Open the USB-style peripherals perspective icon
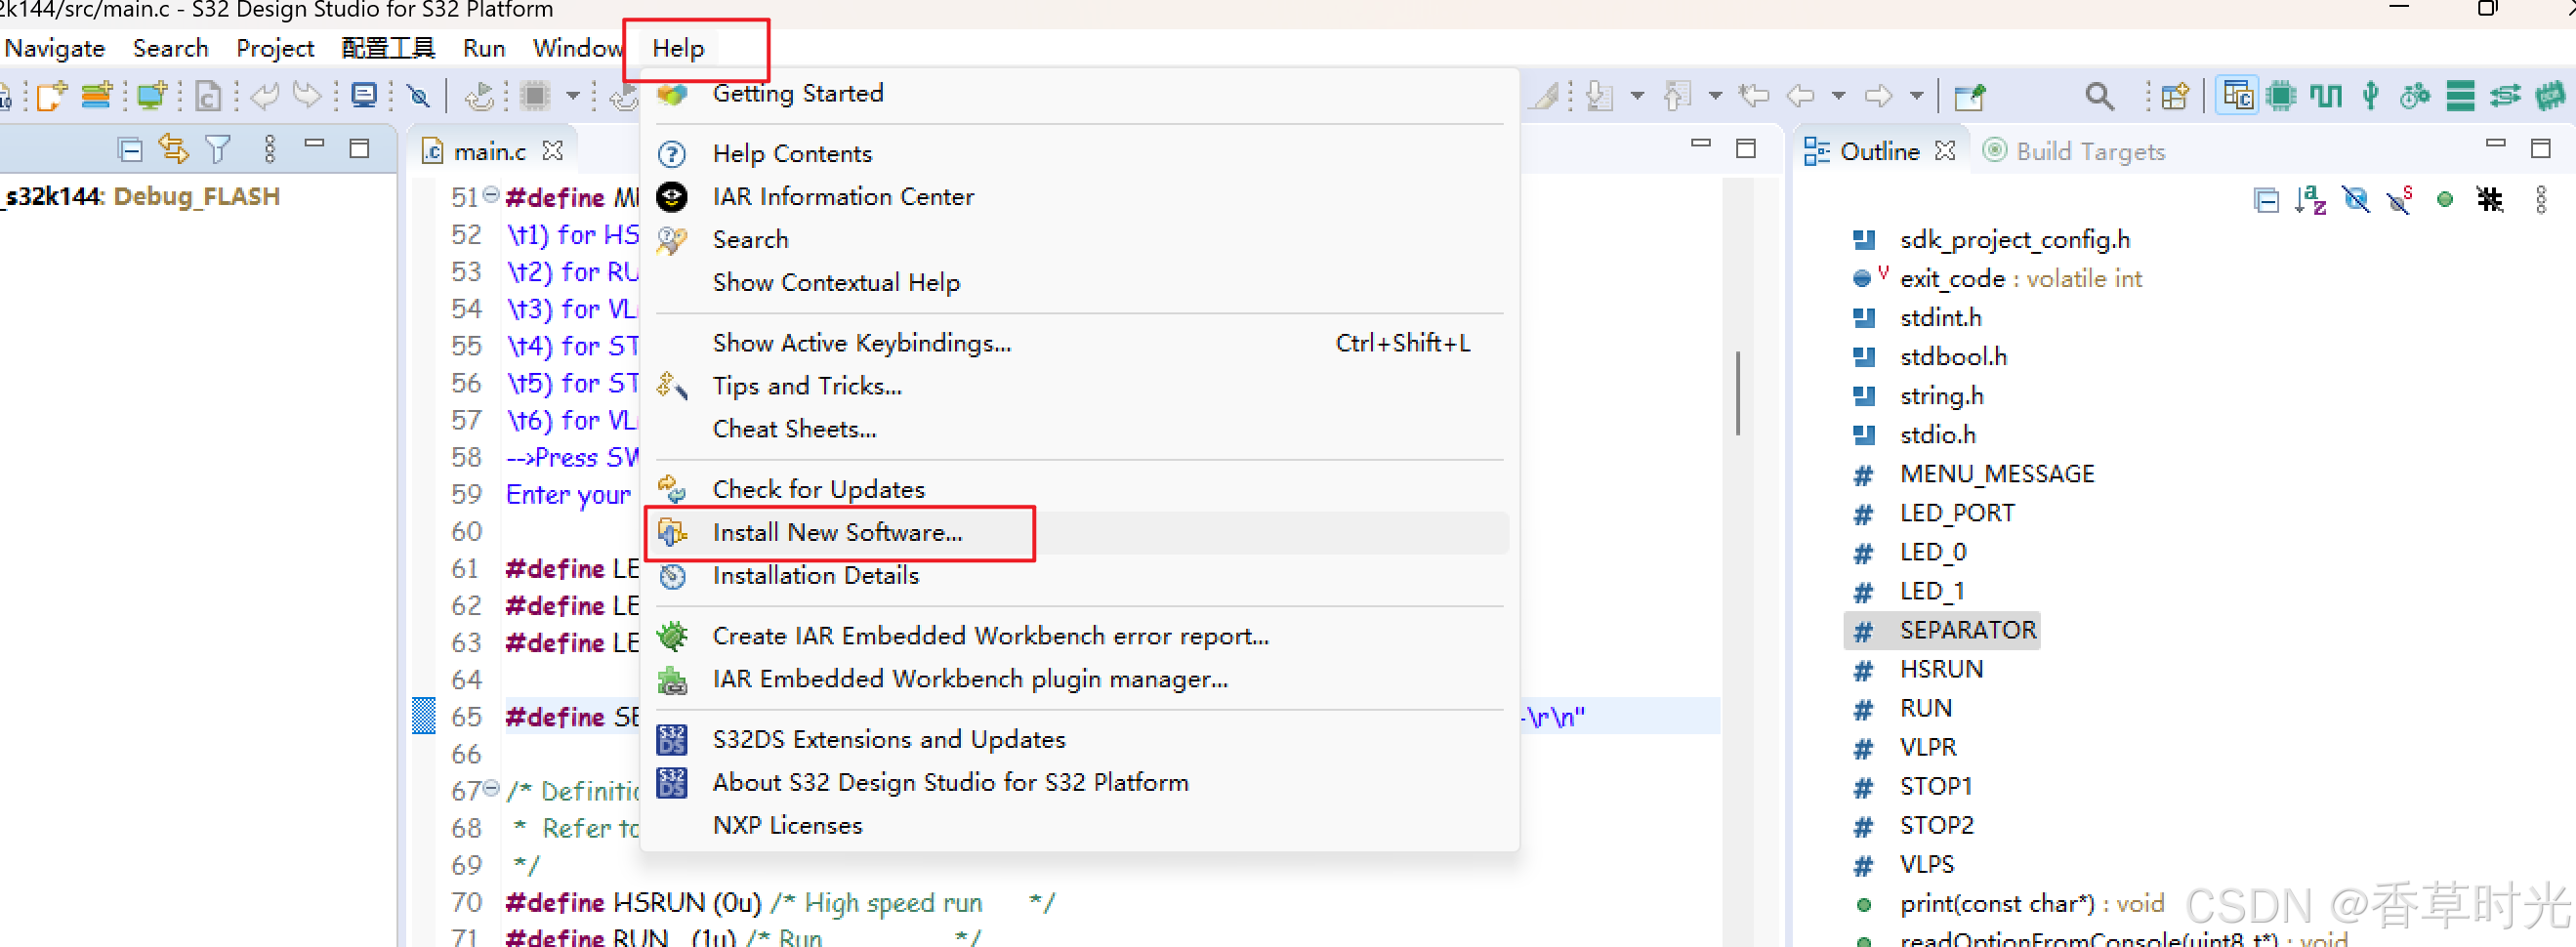This screenshot has width=2576, height=947. click(x=2370, y=96)
